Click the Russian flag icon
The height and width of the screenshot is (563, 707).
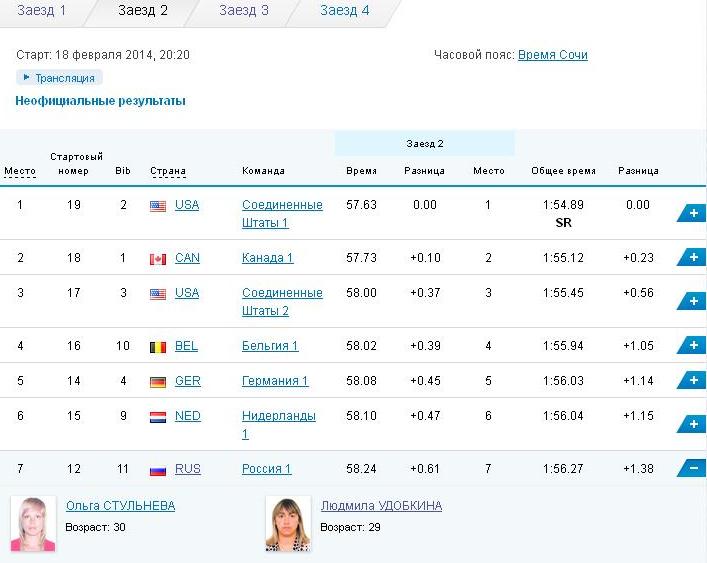158,471
